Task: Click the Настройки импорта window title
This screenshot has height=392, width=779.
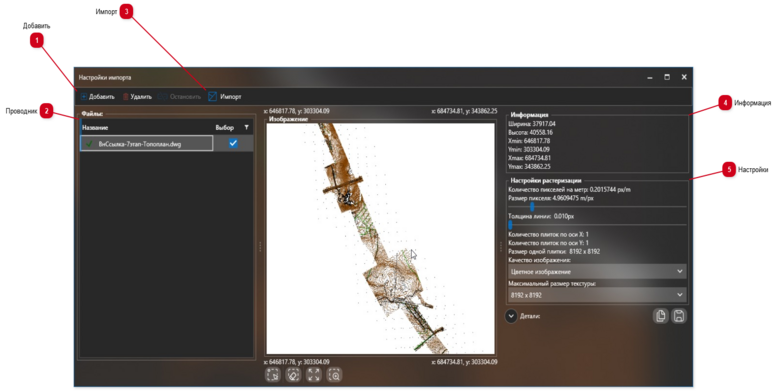Action: 105,78
